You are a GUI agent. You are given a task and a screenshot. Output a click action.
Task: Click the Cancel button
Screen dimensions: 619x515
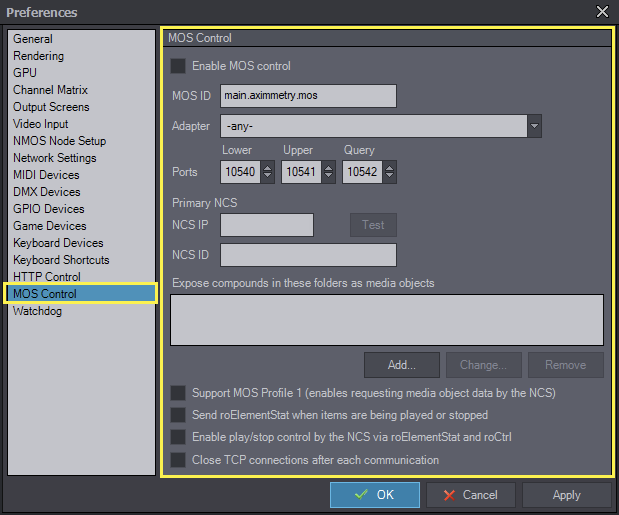tap(470, 495)
